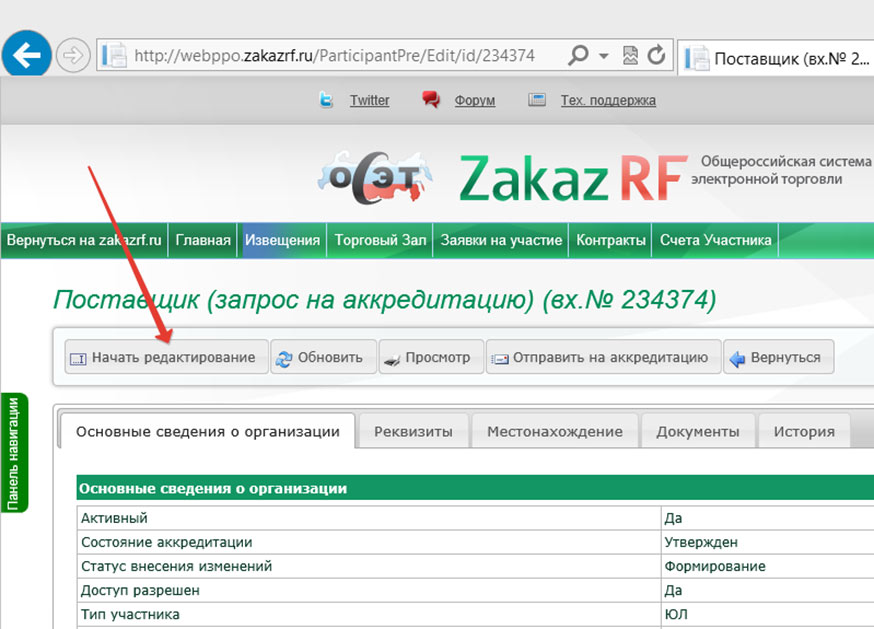Open the Главная menu item
The height and width of the screenshot is (629, 874).
[203, 240]
